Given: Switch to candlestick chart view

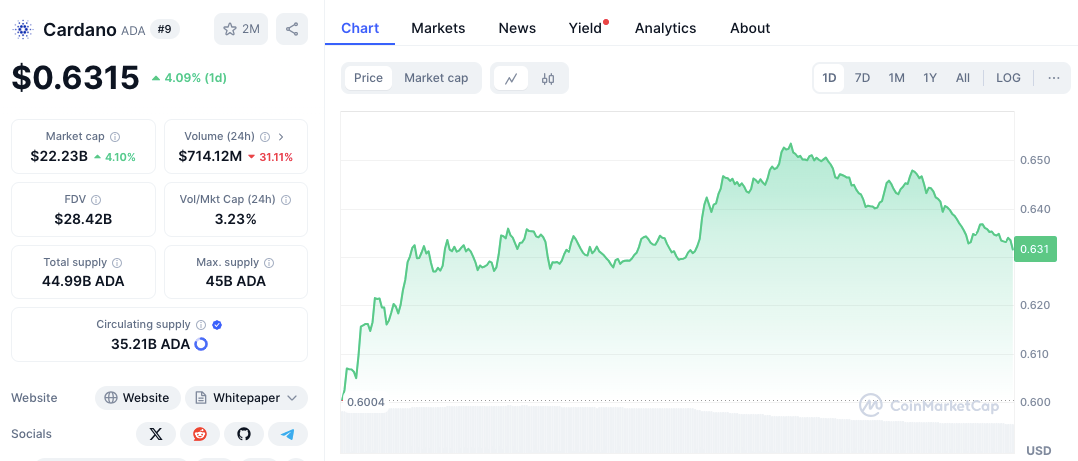Looking at the screenshot, I should (x=548, y=78).
